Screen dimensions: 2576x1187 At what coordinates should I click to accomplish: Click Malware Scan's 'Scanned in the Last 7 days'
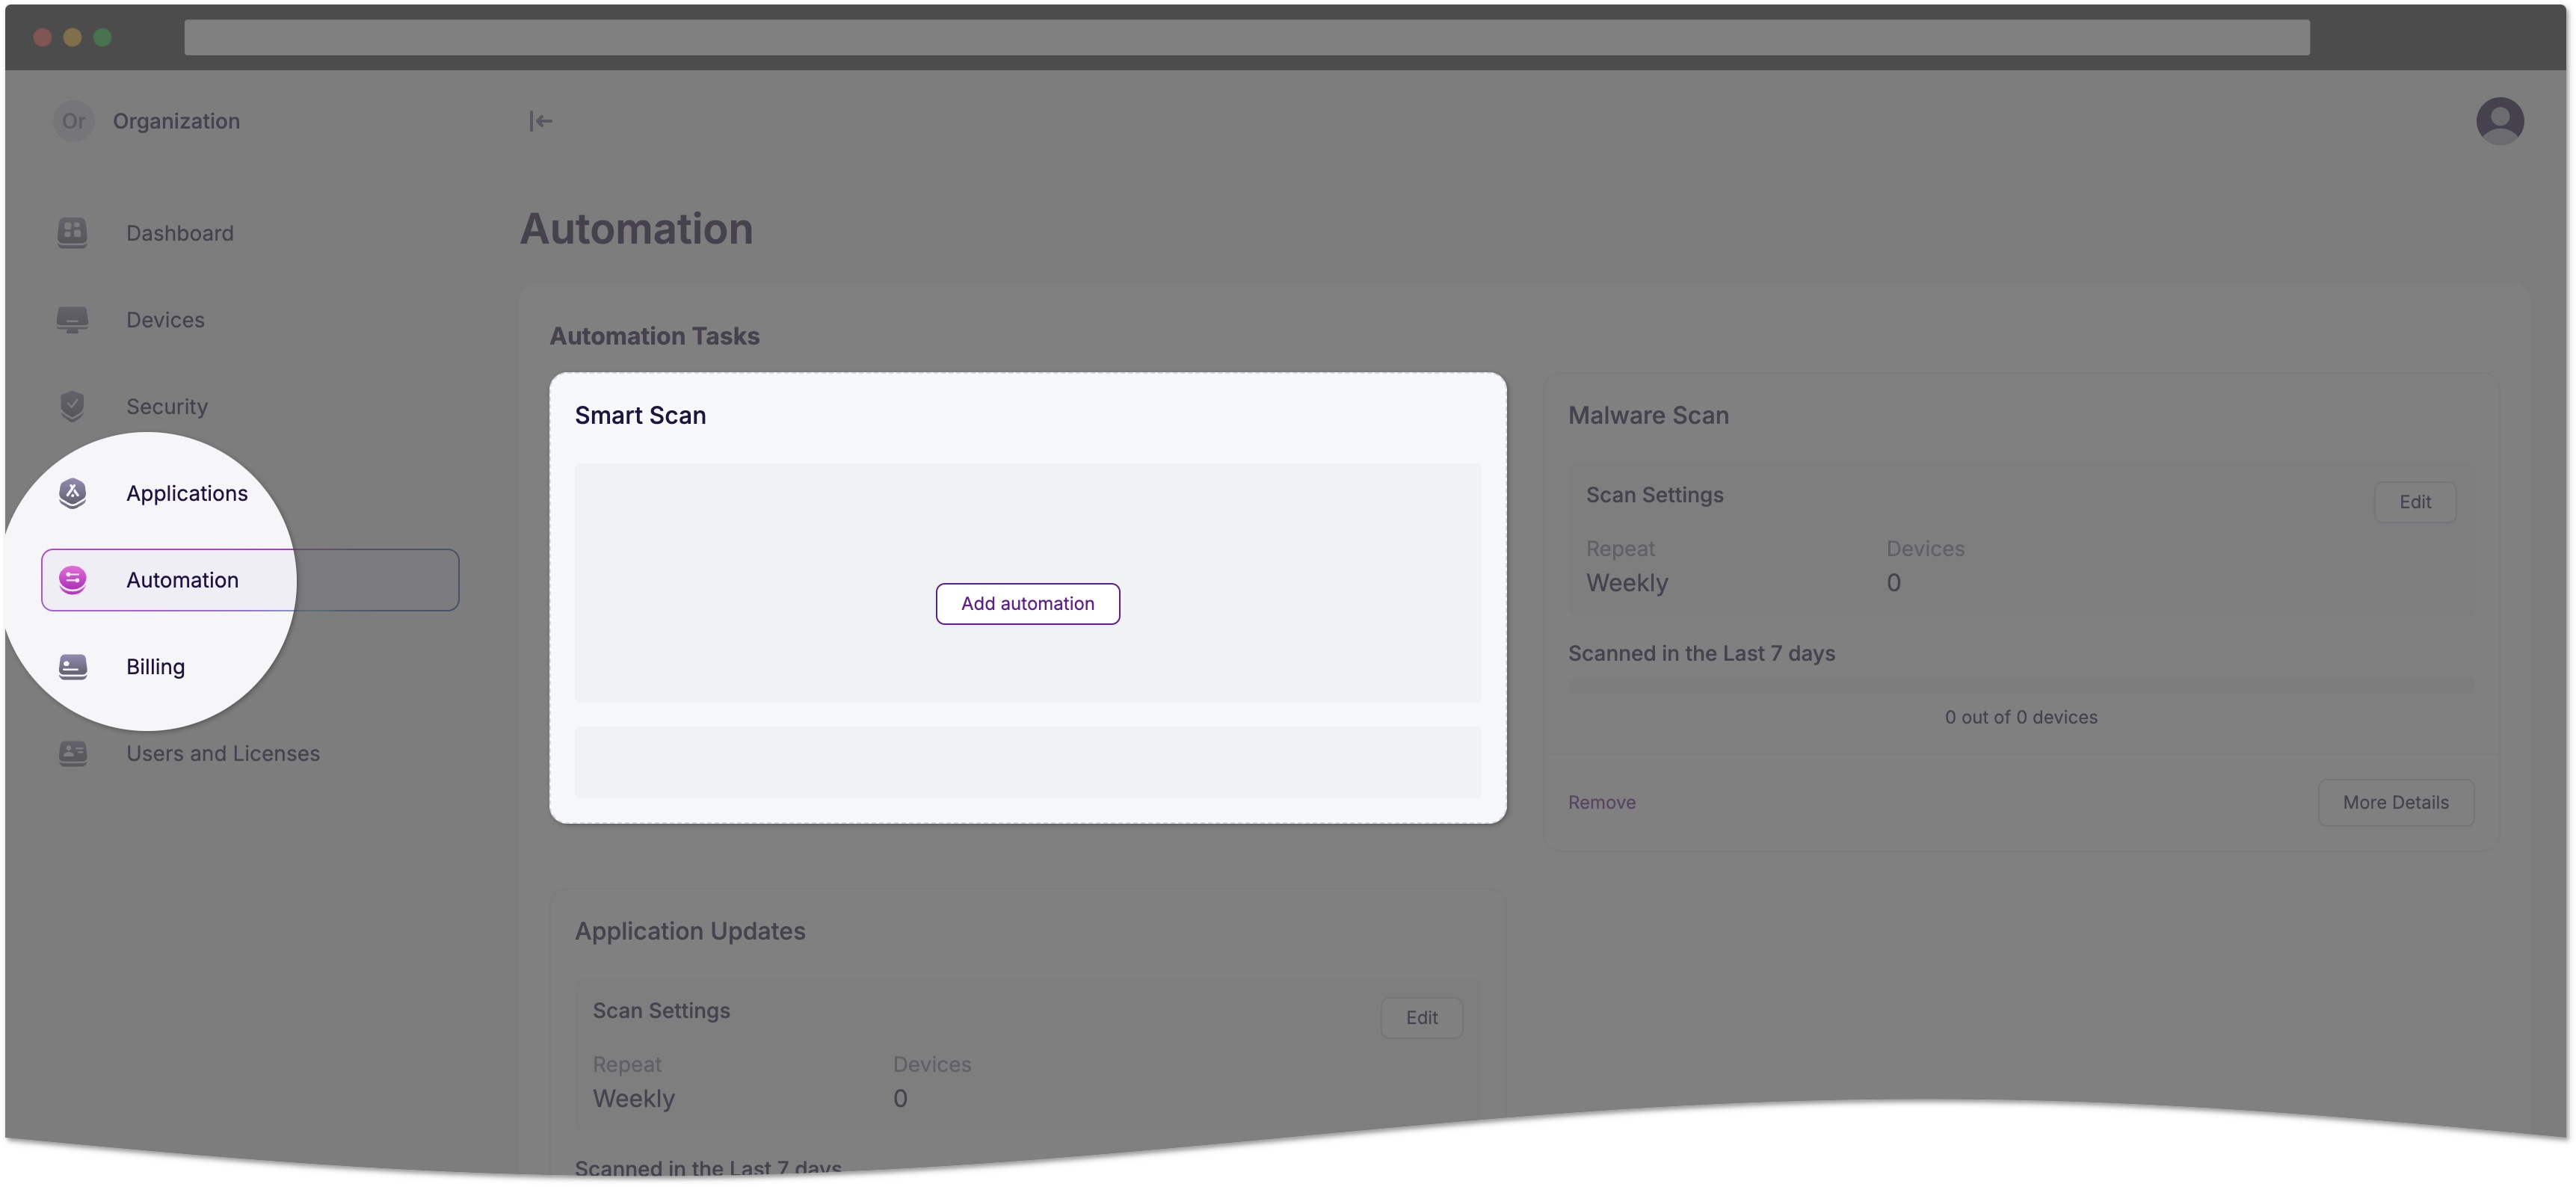click(1701, 653)
